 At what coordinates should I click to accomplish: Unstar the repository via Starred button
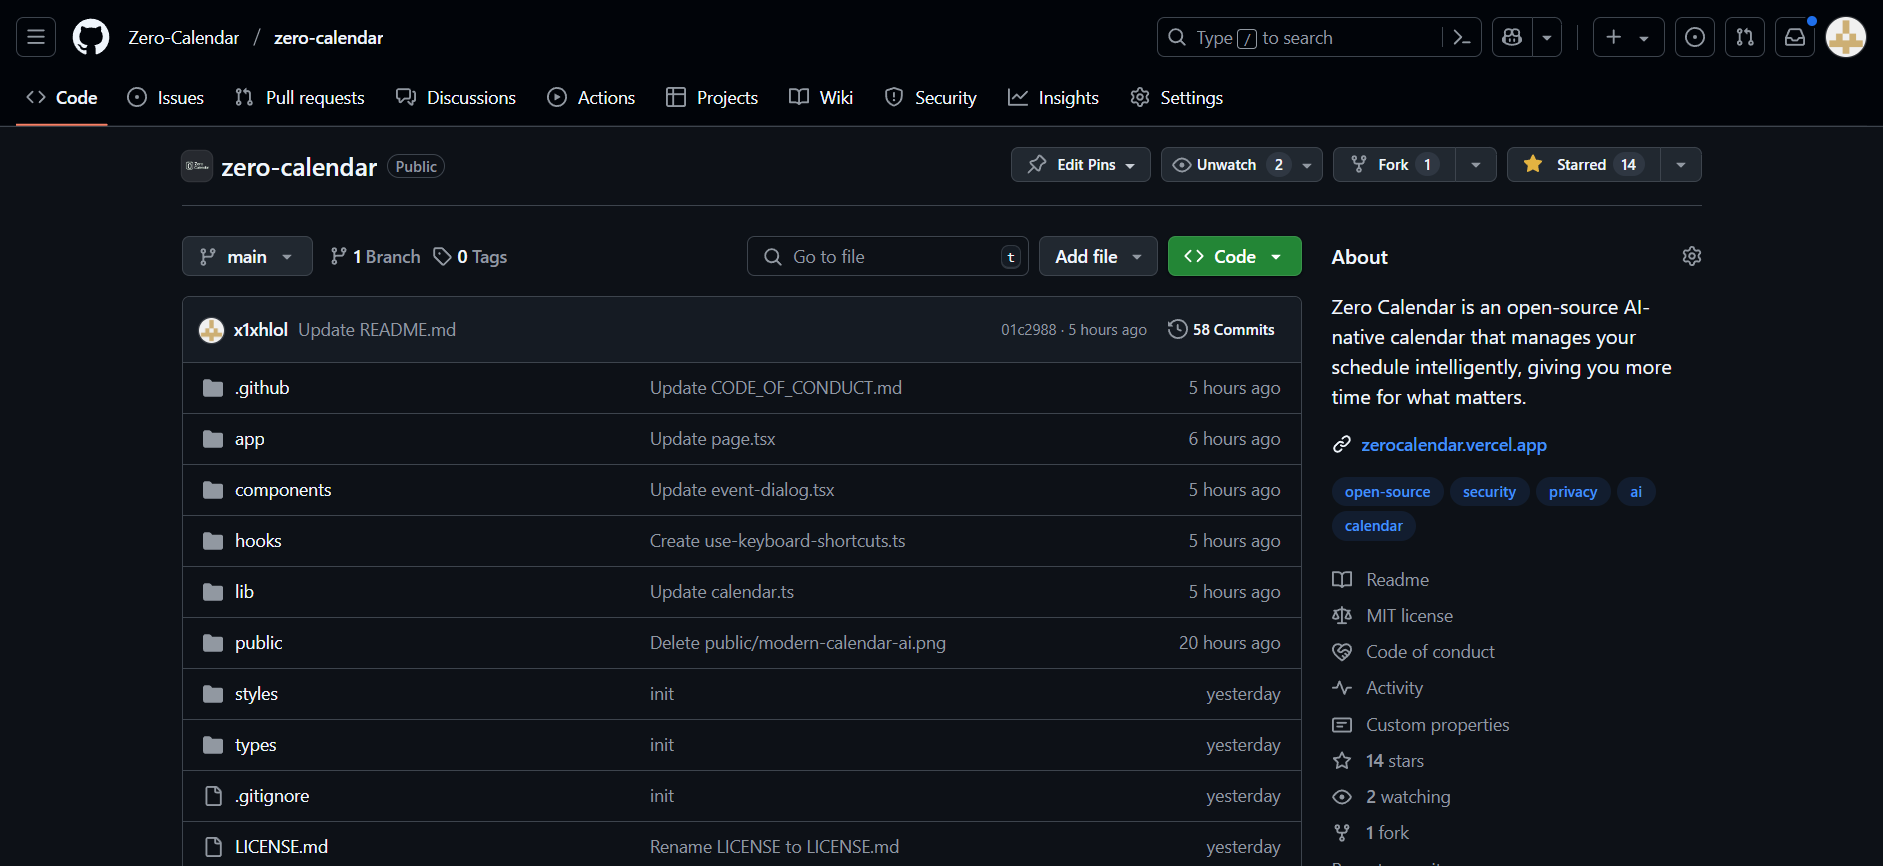tap(1584, 164)
